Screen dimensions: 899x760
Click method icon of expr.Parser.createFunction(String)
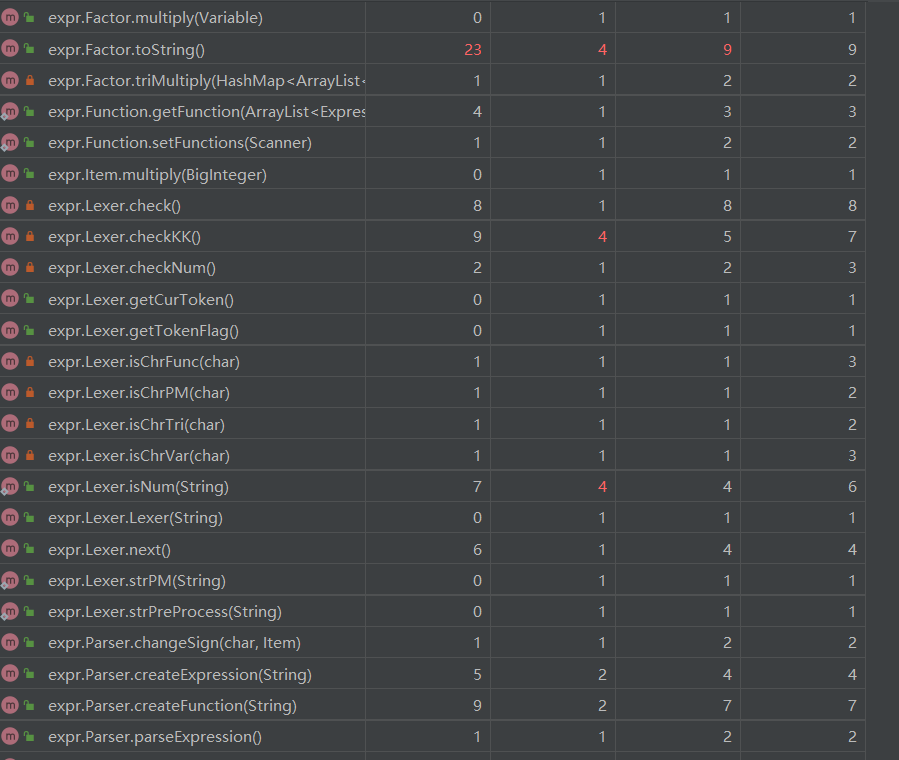click(x=10, y=705)
